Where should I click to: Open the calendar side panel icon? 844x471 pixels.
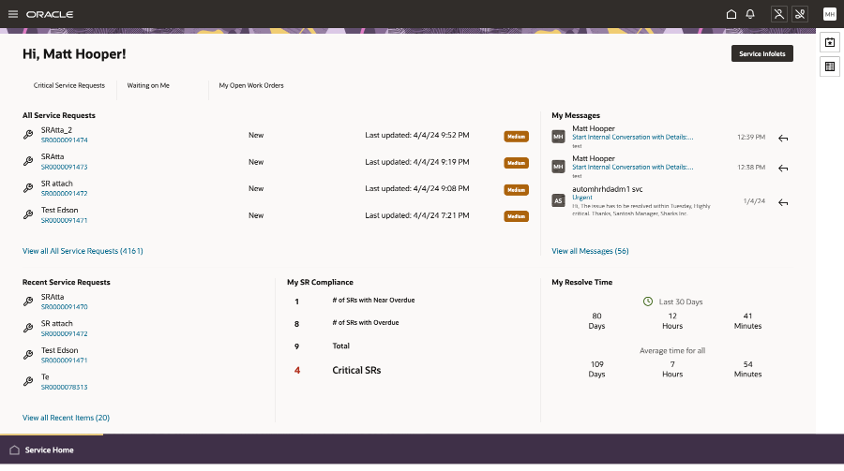pyautogui.click(x=829, y=43)
